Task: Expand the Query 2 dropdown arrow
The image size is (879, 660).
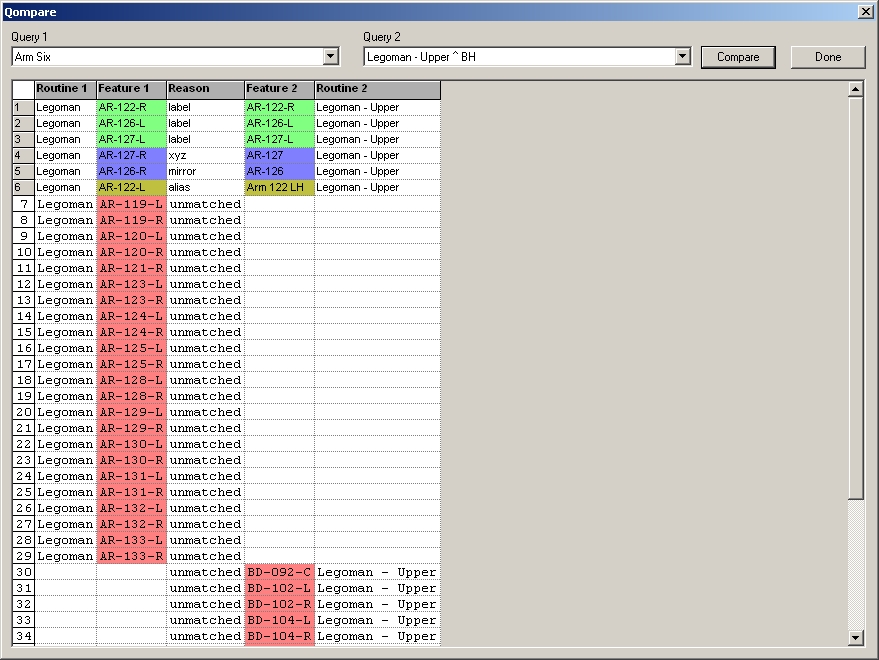Action: [x=683, y=57]
